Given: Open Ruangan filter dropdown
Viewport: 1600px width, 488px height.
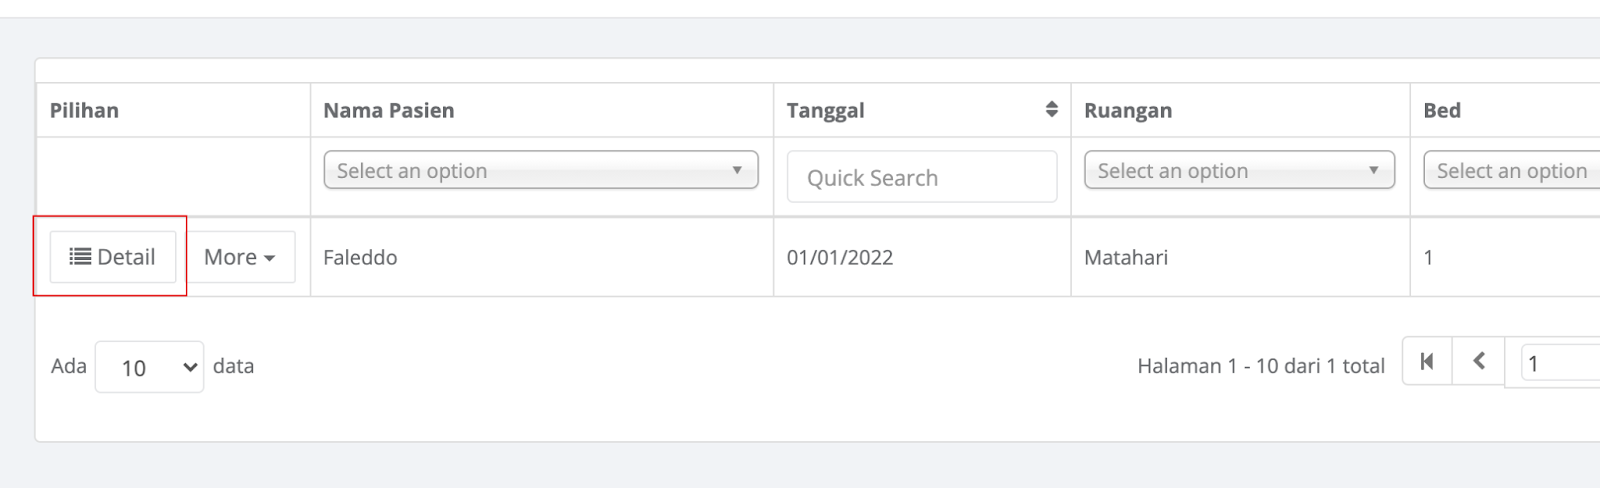Looking at the screenshot, I should 1239,170.
